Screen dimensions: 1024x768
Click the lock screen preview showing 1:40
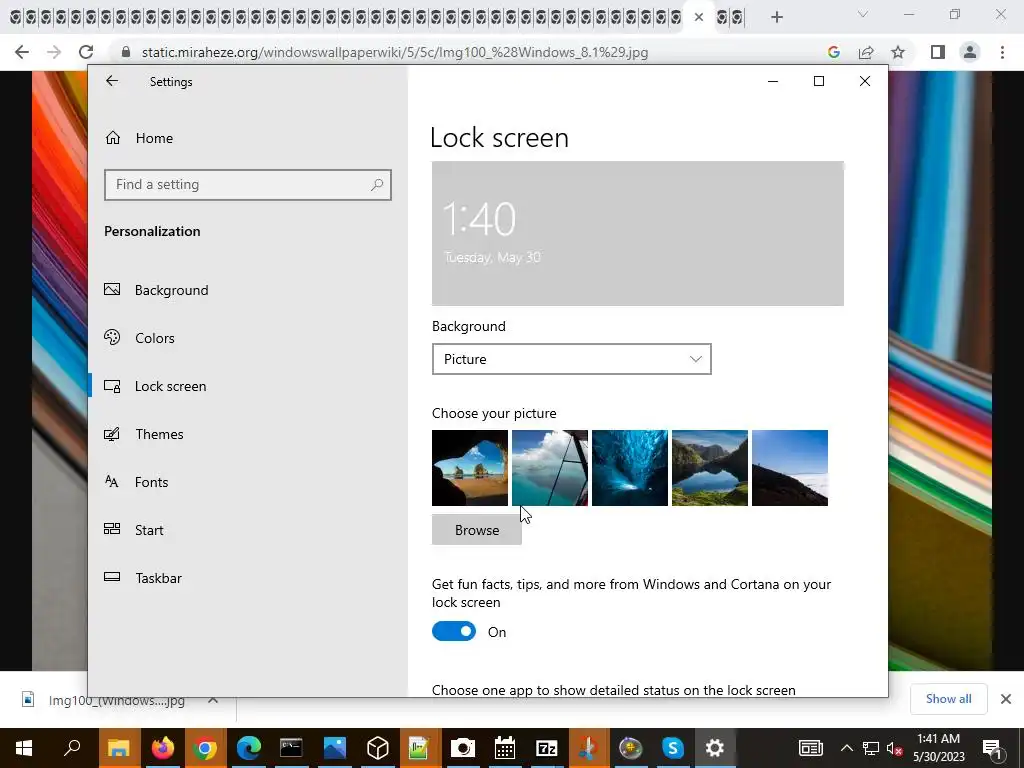tap(637, 233)
